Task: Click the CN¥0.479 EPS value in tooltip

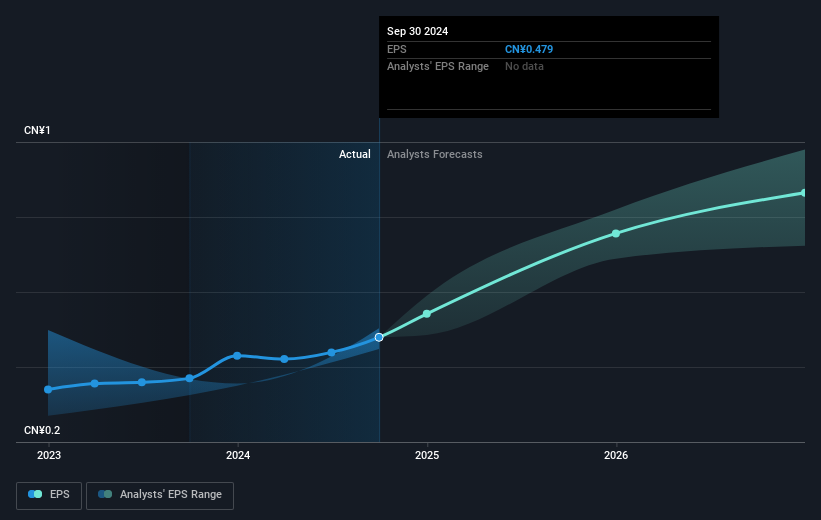Action: pyautogui.click(x=529, y=49)
